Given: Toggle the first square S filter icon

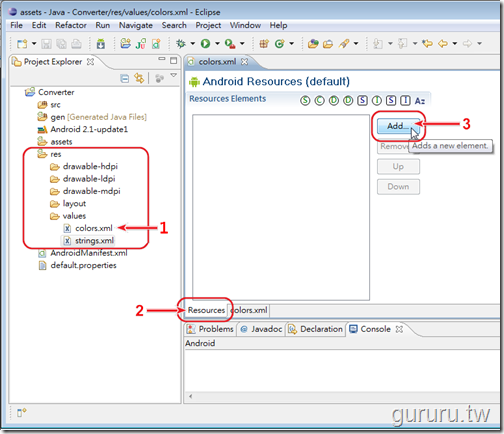Looking at the screenshot, I should [362, 100].
